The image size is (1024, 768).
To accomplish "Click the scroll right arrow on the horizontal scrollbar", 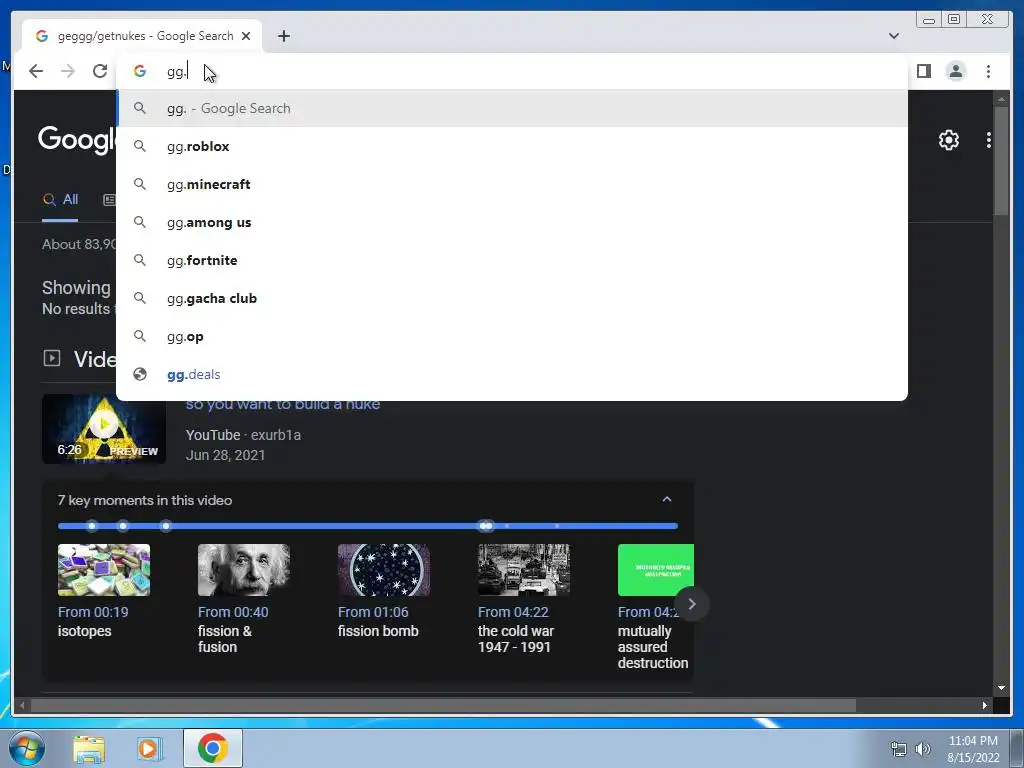I will (984, 705).
